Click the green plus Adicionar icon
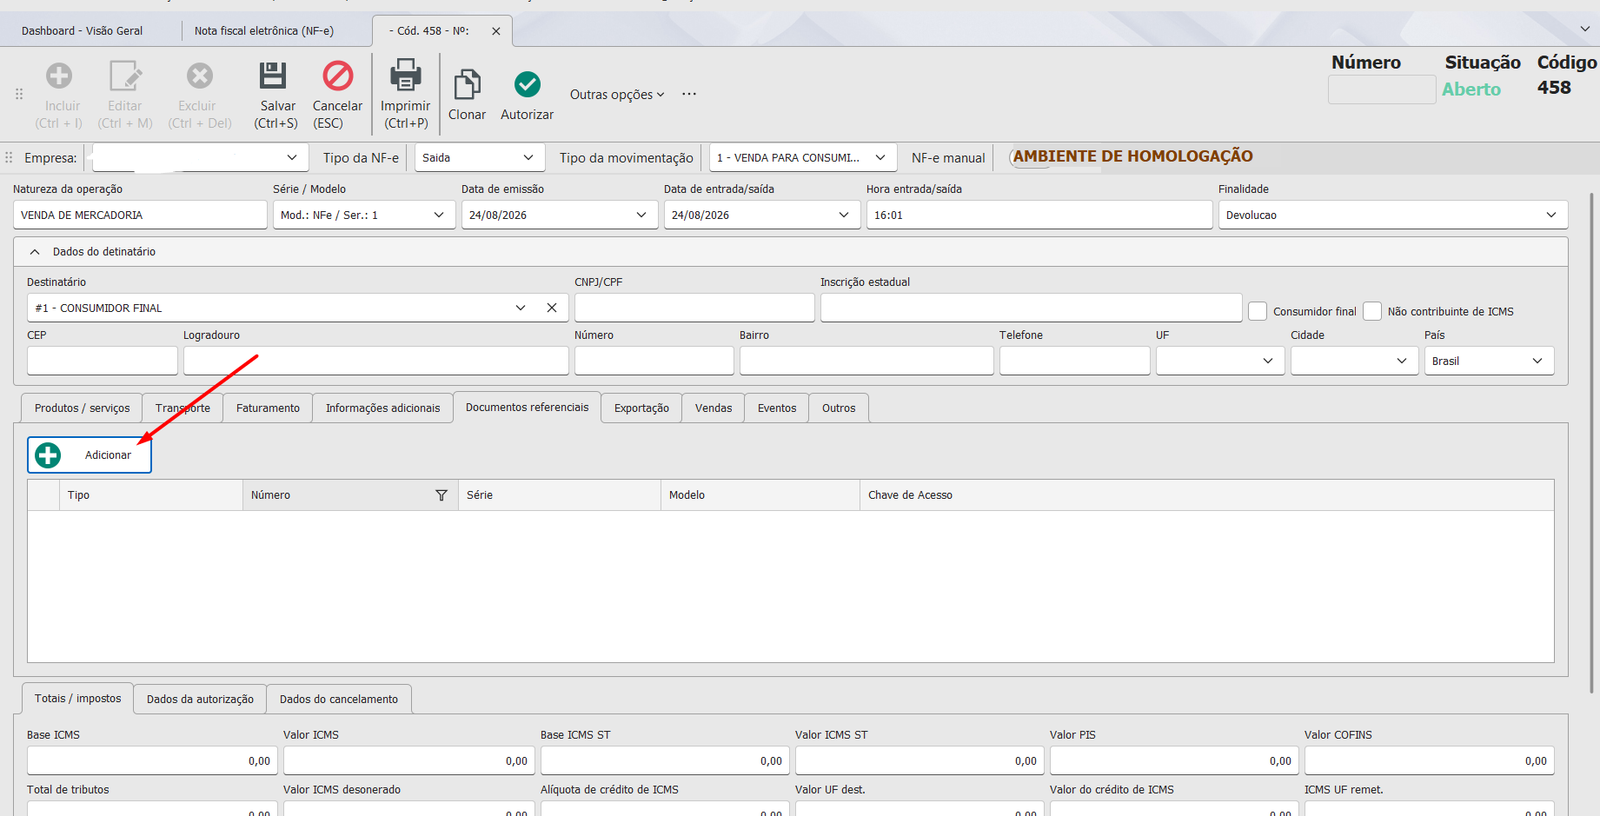Image resolution: width=1600 pixels, height=816 pixels. click(48, 455)
